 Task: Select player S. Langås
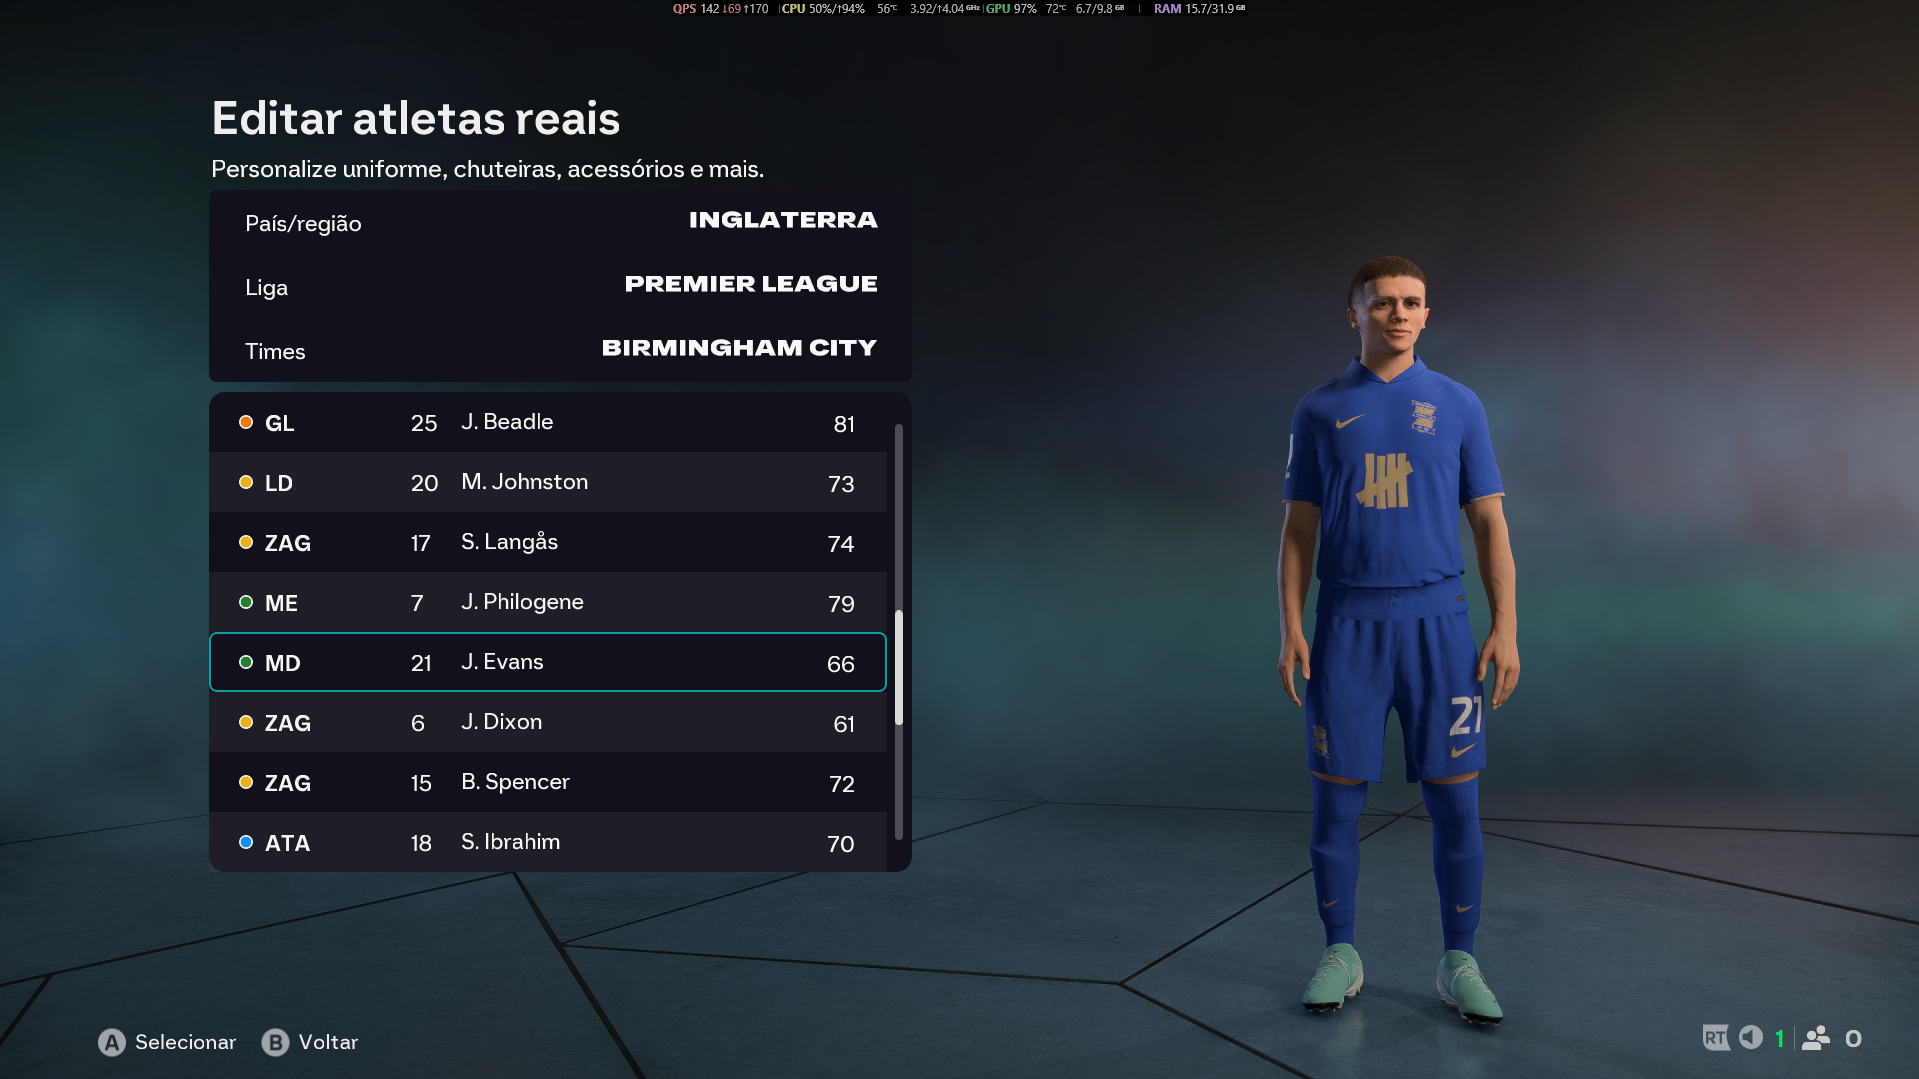pyautogui.click(x=548, y=542)
